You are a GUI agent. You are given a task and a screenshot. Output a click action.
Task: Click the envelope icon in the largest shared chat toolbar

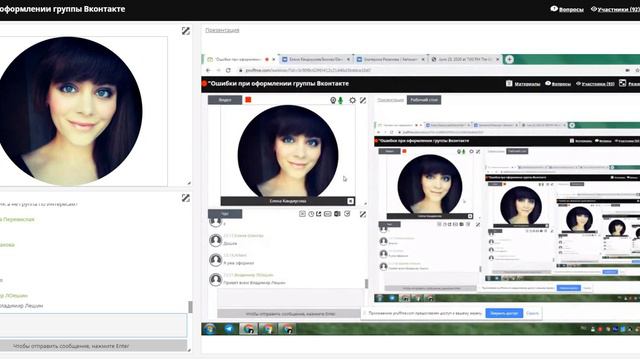[x=328, y=214]
